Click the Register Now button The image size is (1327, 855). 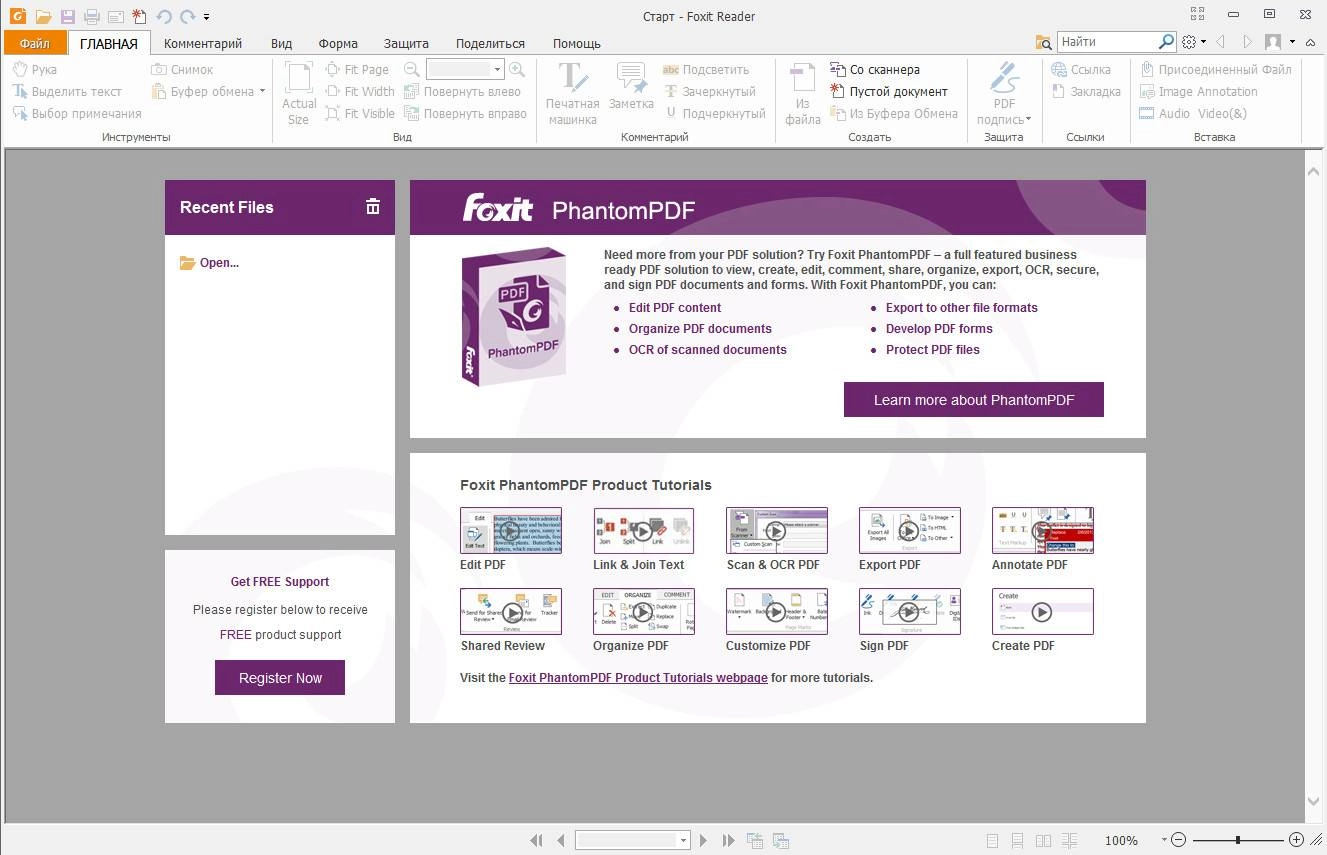[x=280, y=677]
